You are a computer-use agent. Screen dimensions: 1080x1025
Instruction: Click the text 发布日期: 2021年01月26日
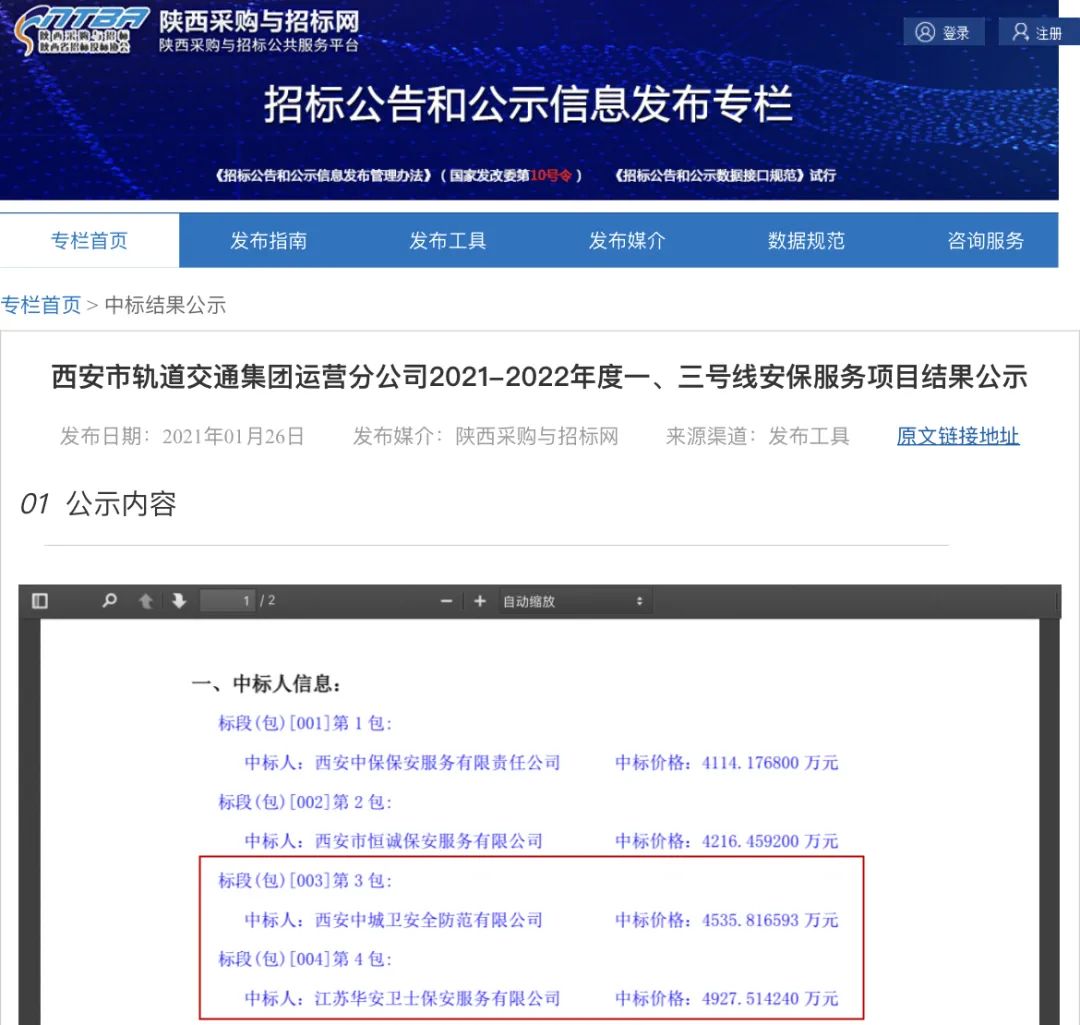coord(182,436)
